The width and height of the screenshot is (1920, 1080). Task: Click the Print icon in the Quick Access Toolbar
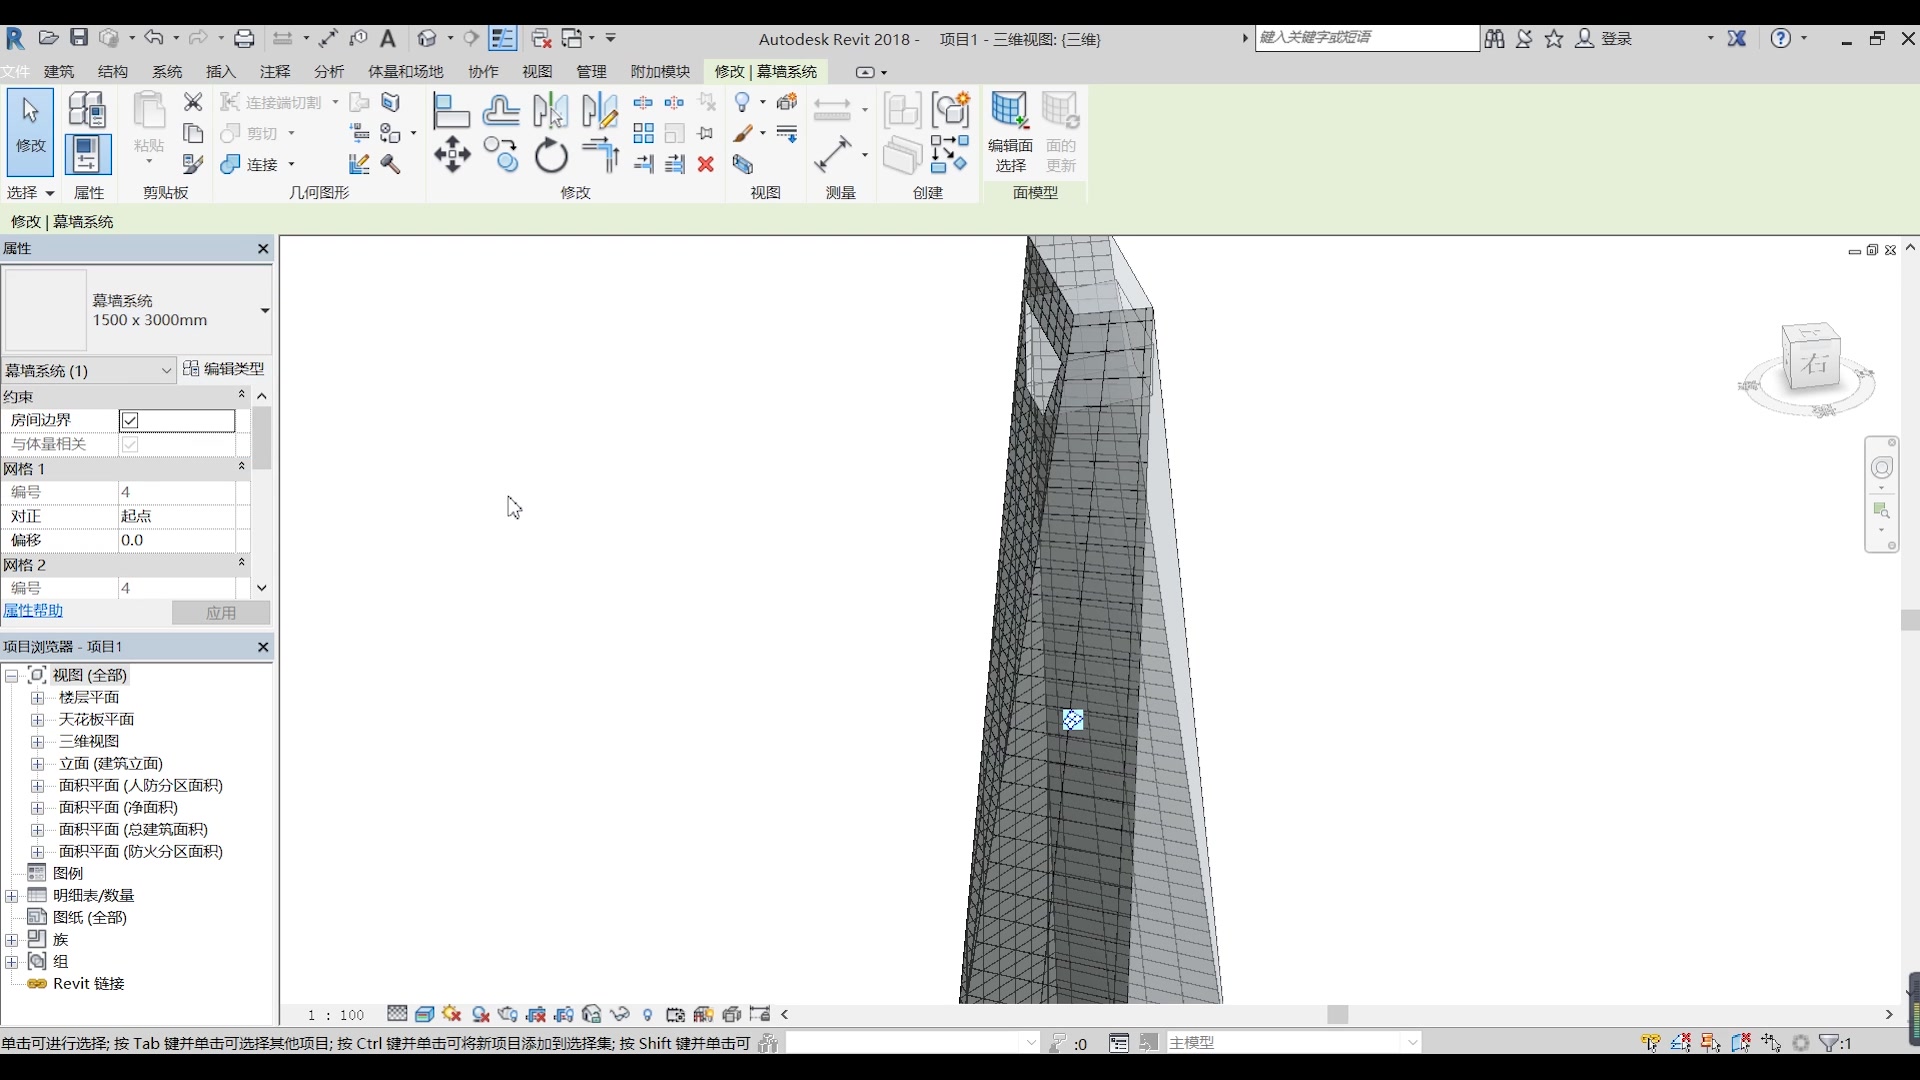point(245,38)
